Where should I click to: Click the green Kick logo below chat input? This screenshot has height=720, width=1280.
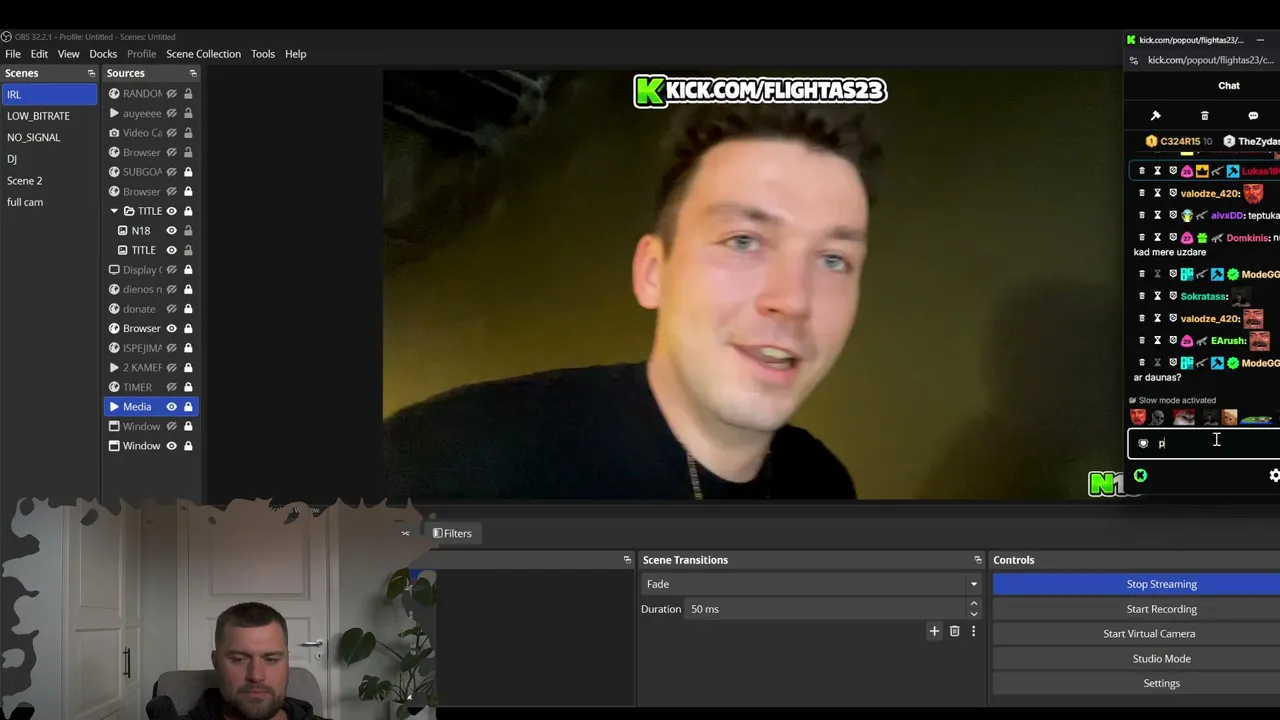1140,476
